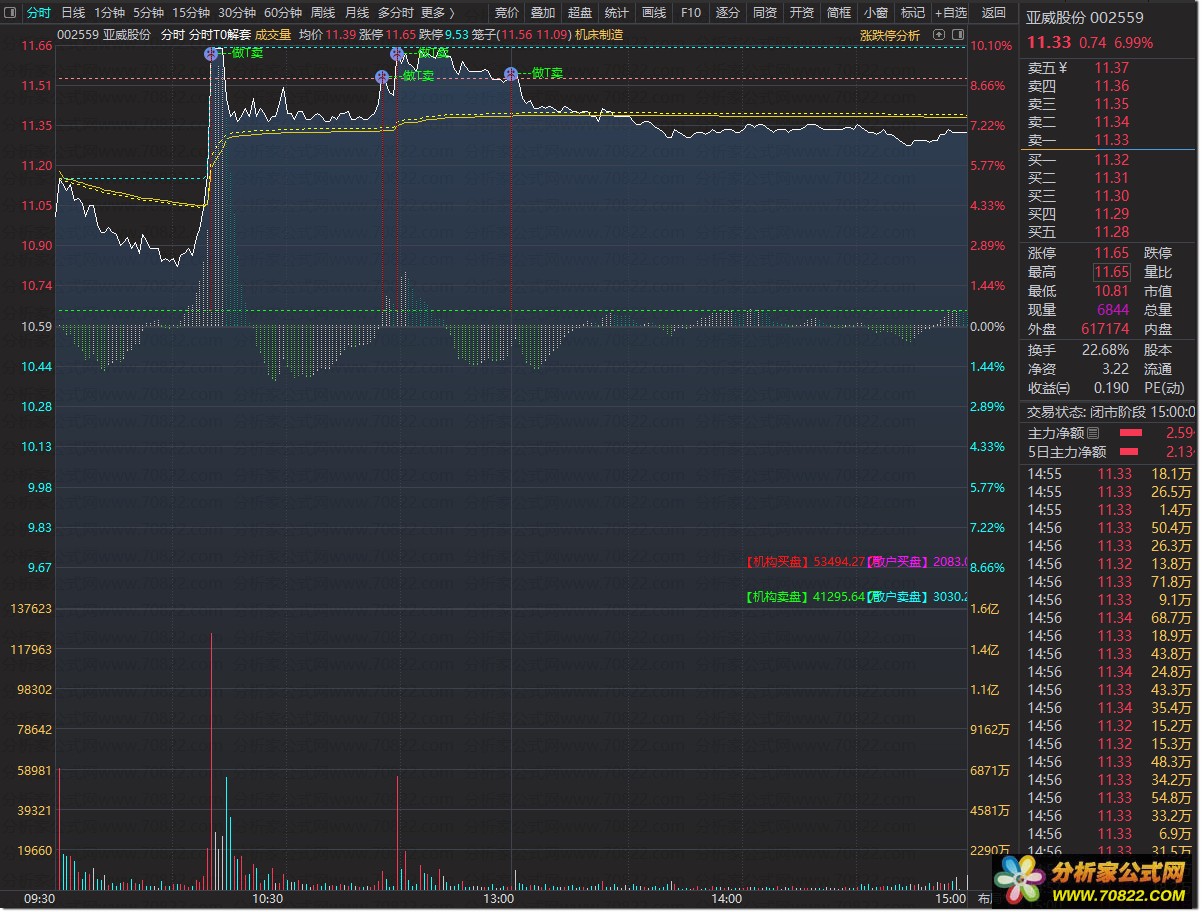
Task: Click the 卖五 price 11.37
Action: [x=1112, y=68]
